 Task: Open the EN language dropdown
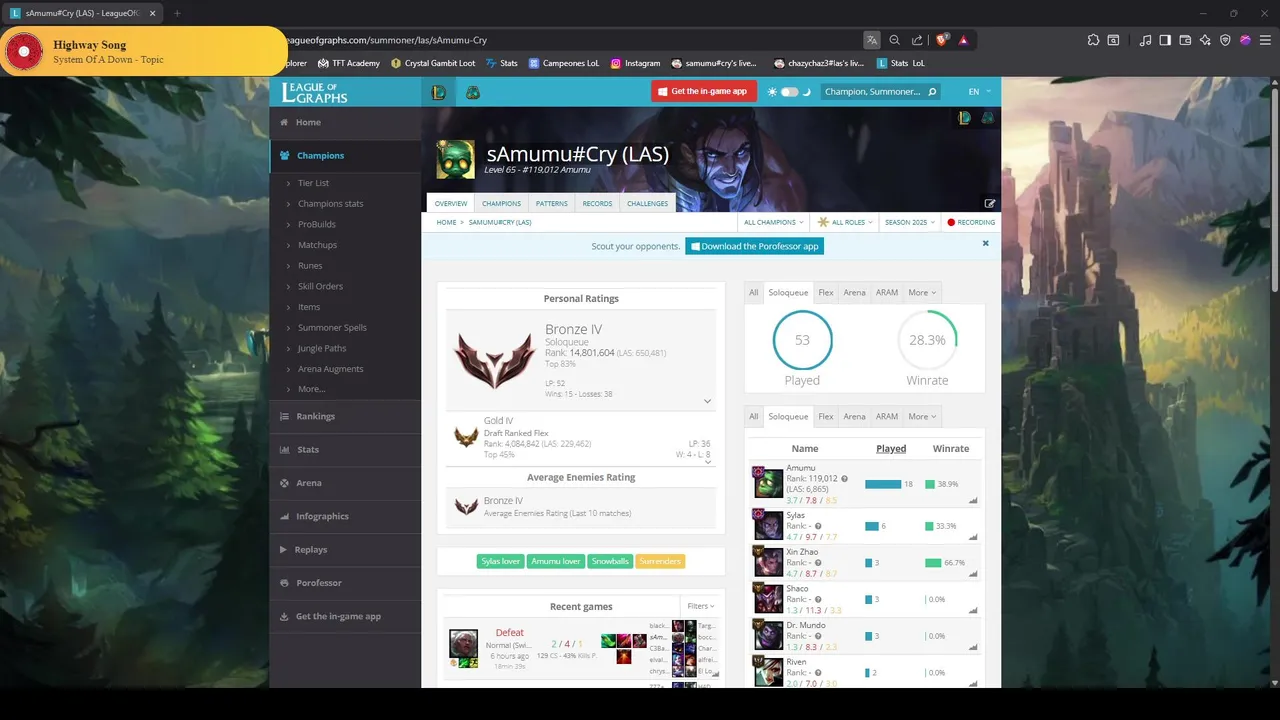(979, 92)
